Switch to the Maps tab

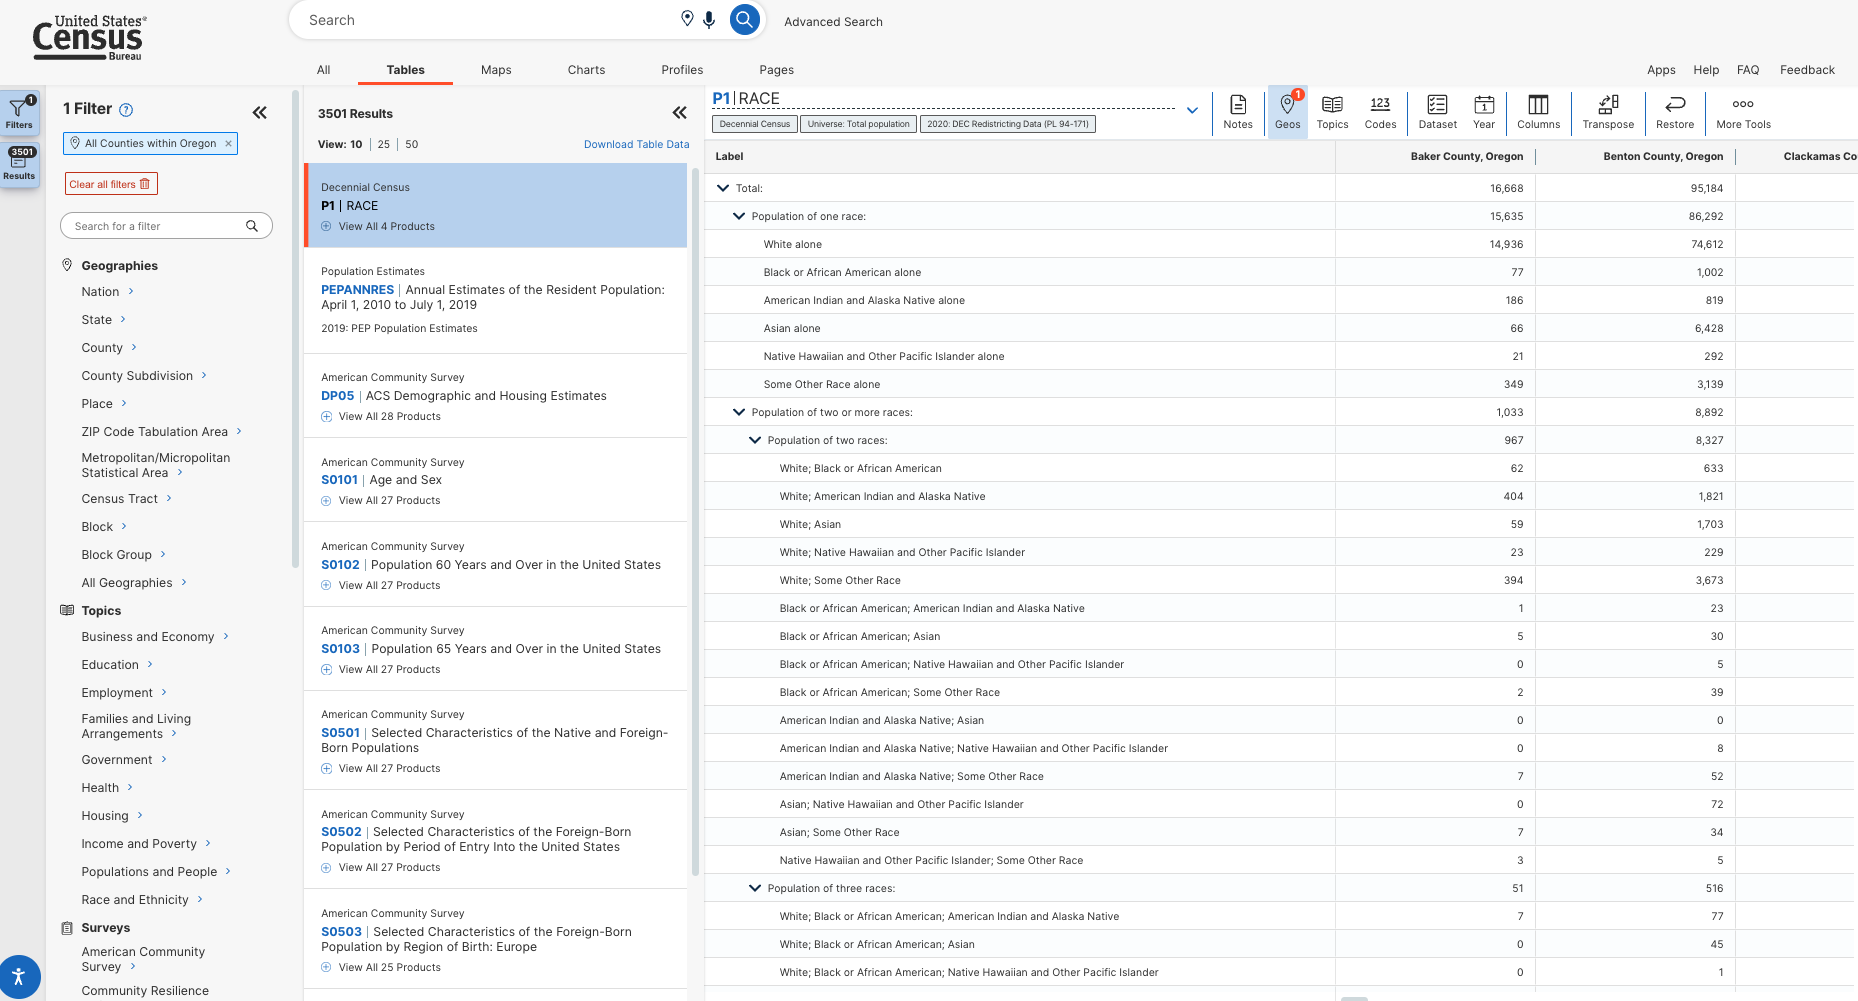point(496,70)
